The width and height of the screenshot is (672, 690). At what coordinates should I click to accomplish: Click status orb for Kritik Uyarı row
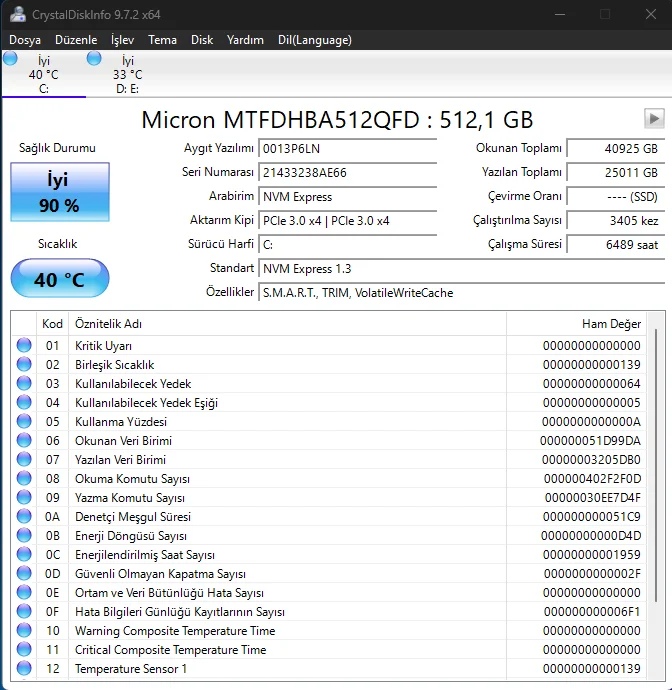pyautogui.click(x=24, y=346)
